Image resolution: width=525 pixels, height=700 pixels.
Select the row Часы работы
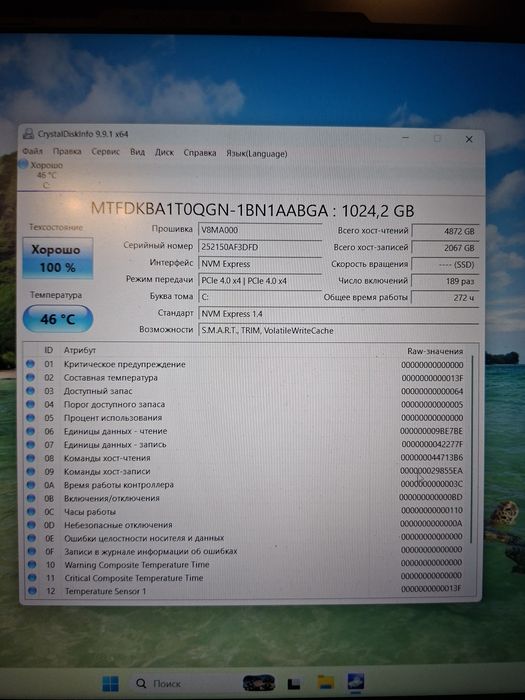pos(245,512)
